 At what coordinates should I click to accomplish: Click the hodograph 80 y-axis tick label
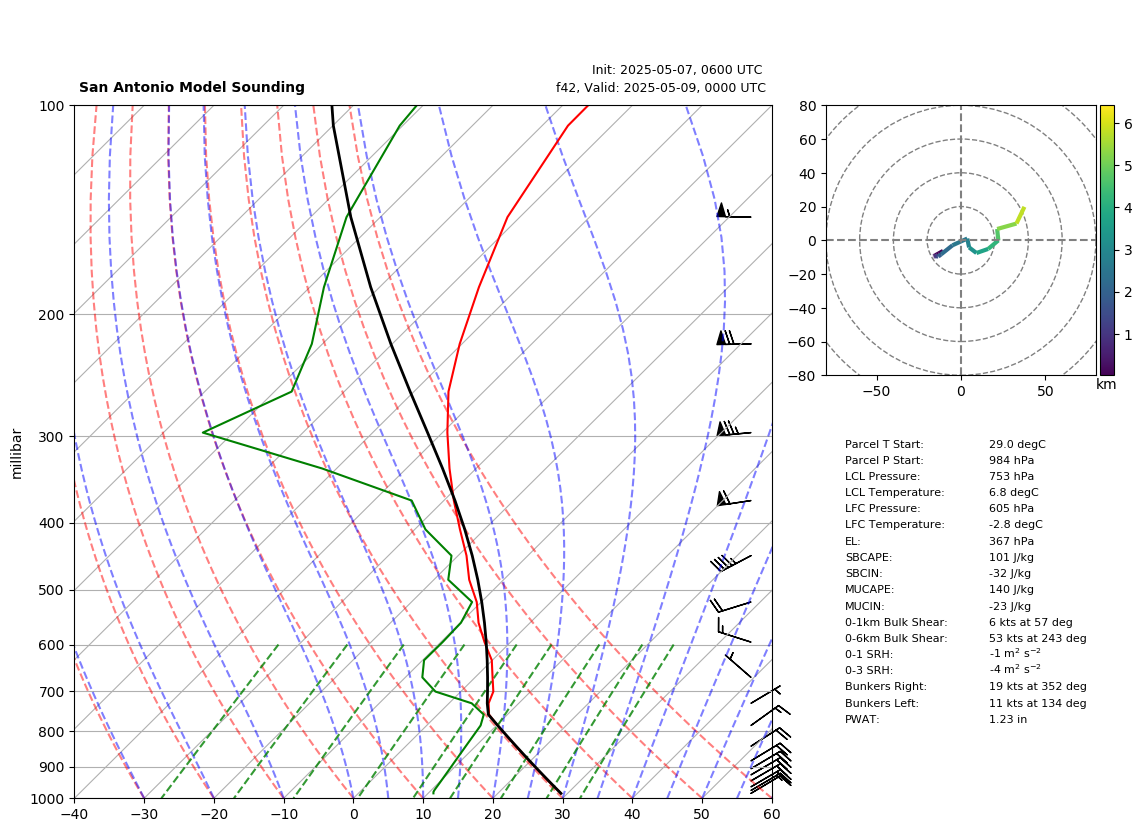pos(808,106)
